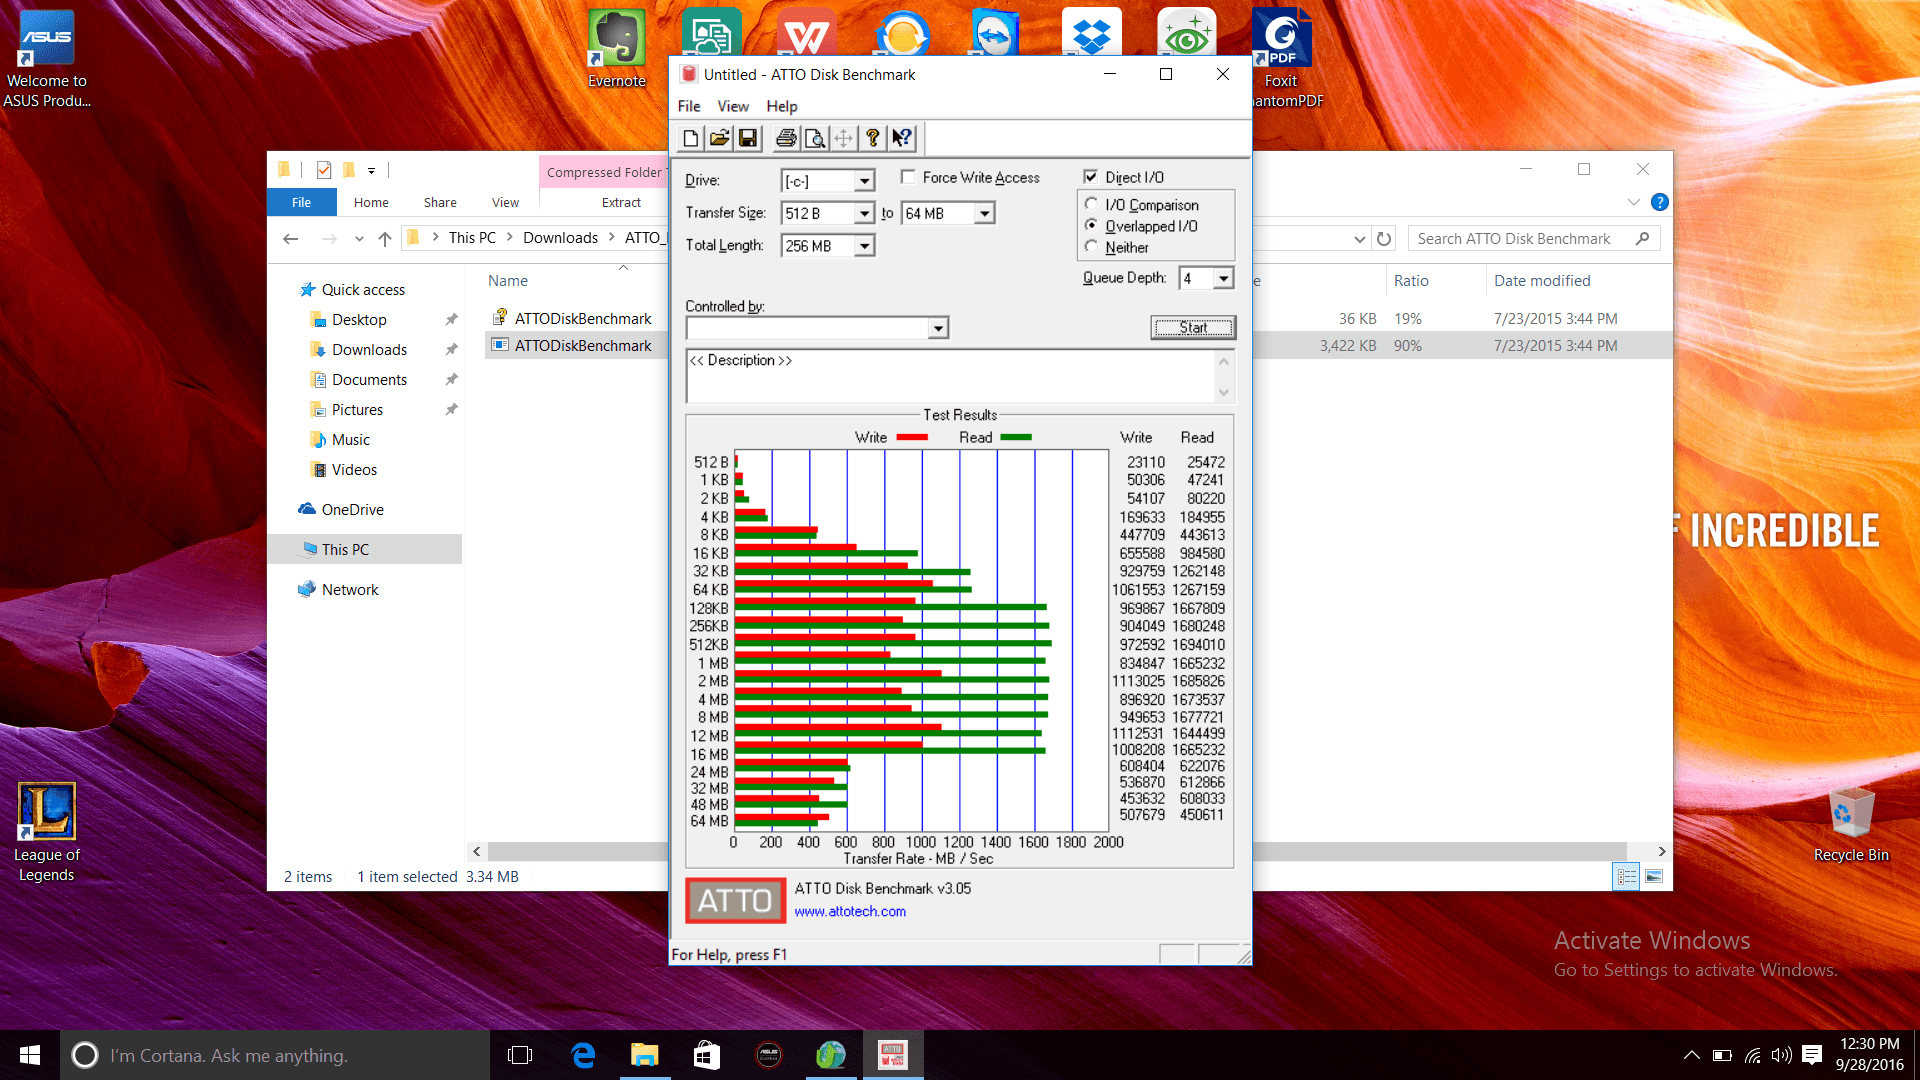Enable Force Write Access checkbox
1920x1080 pixels.
click(x=908, y=177)
